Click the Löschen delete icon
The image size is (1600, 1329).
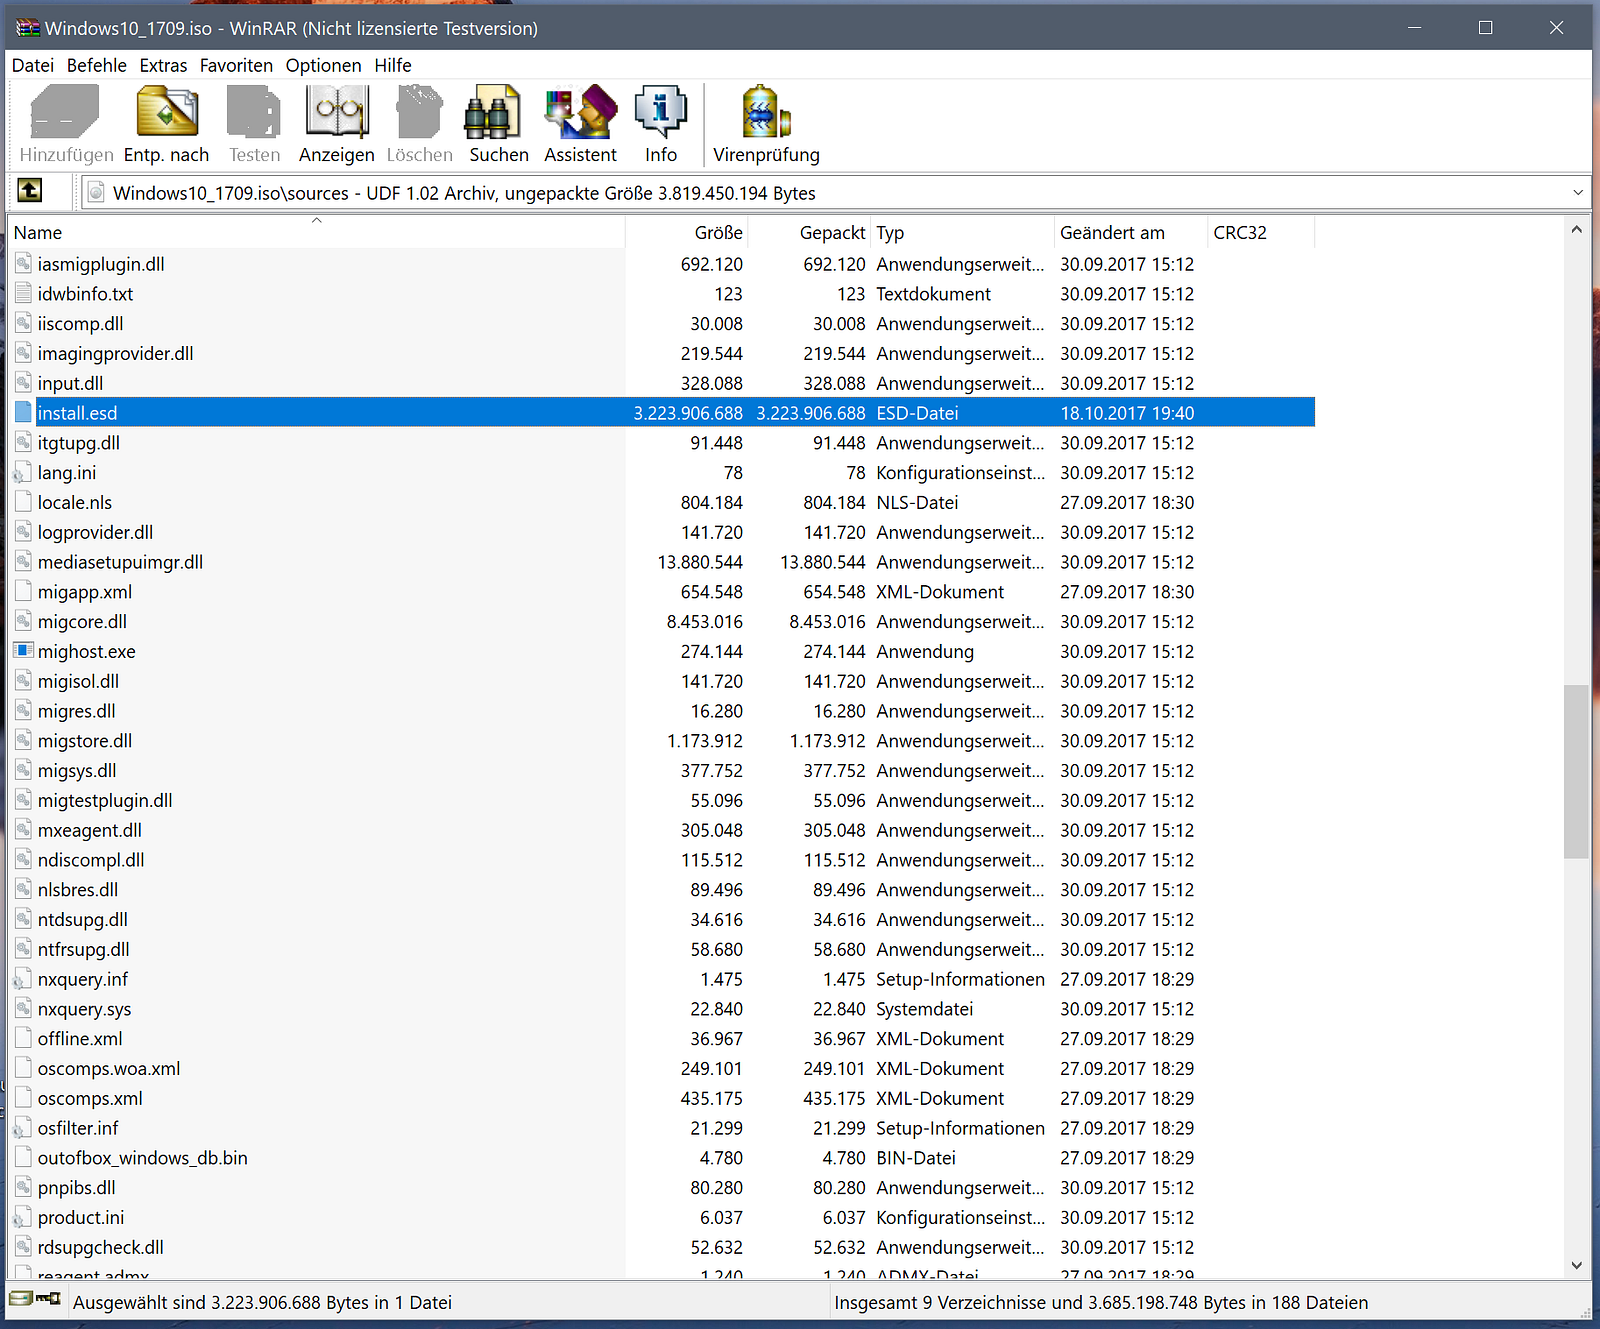tap(419, 112)
